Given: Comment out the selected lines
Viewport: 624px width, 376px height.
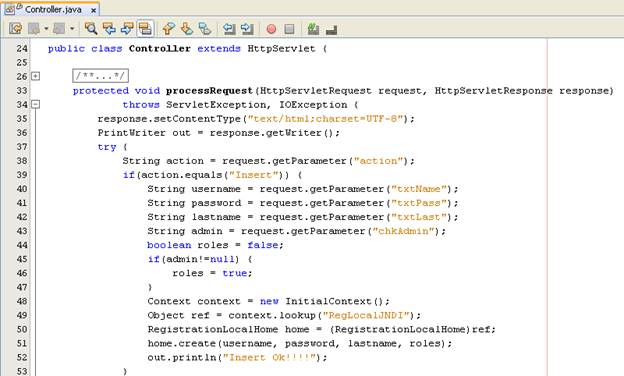Looking at the screenshot, I should click(x=313, y=29).
